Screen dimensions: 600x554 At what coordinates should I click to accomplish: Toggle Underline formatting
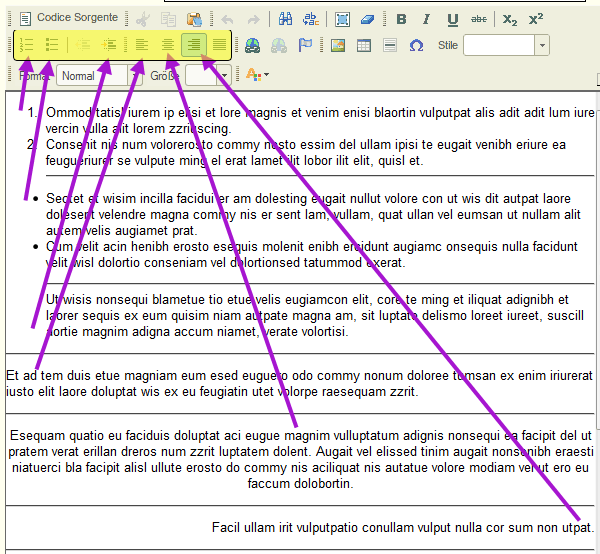(453, 19)
